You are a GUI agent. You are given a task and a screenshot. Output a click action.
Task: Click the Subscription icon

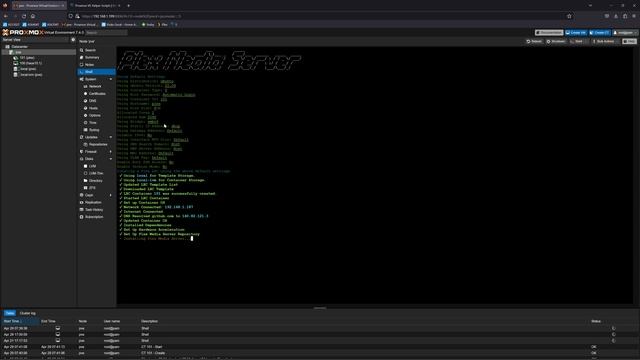pyautogui.click(x=82, y=217)
